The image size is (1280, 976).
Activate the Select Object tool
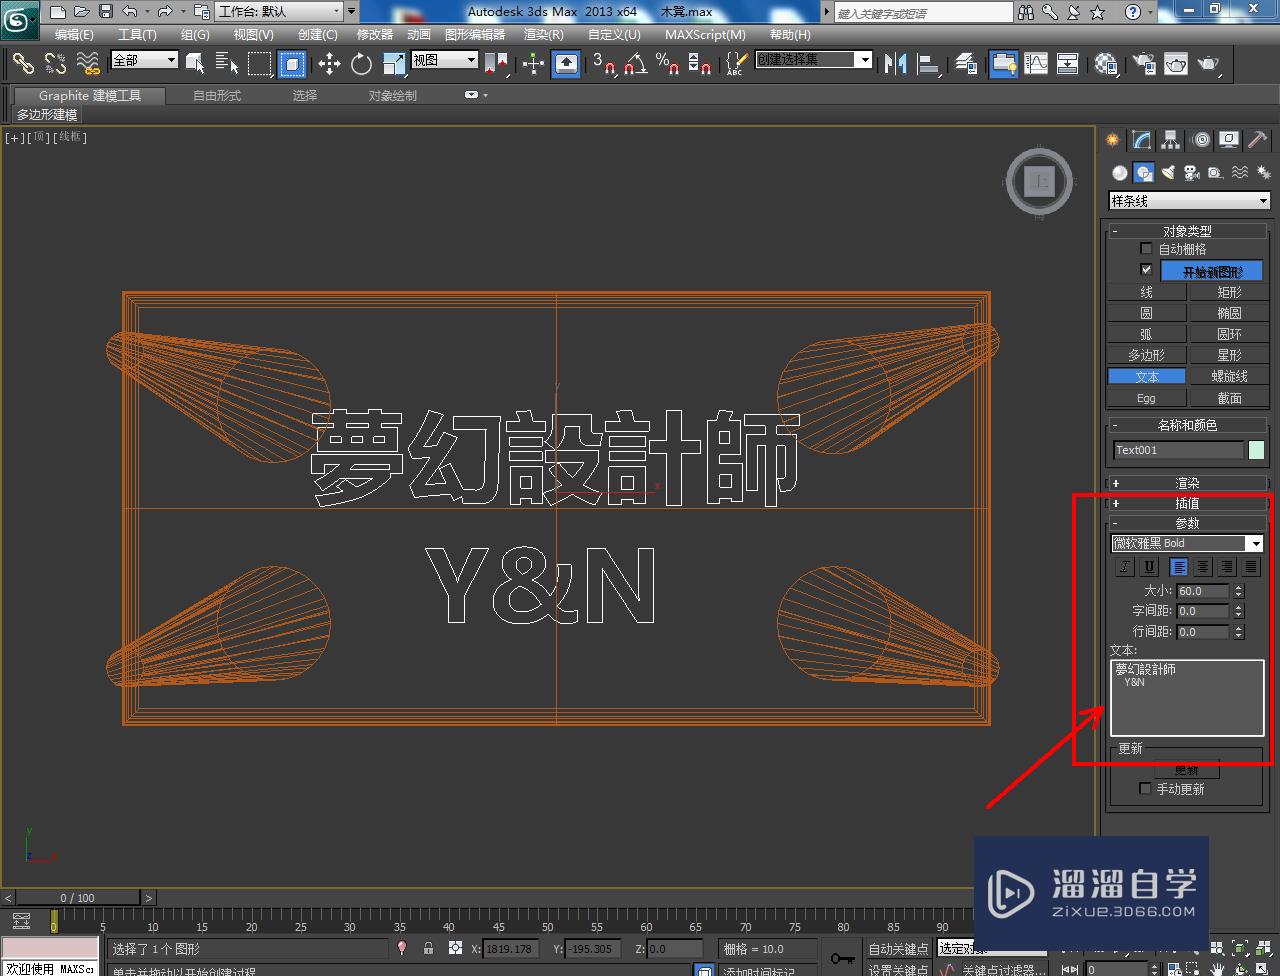195,64
